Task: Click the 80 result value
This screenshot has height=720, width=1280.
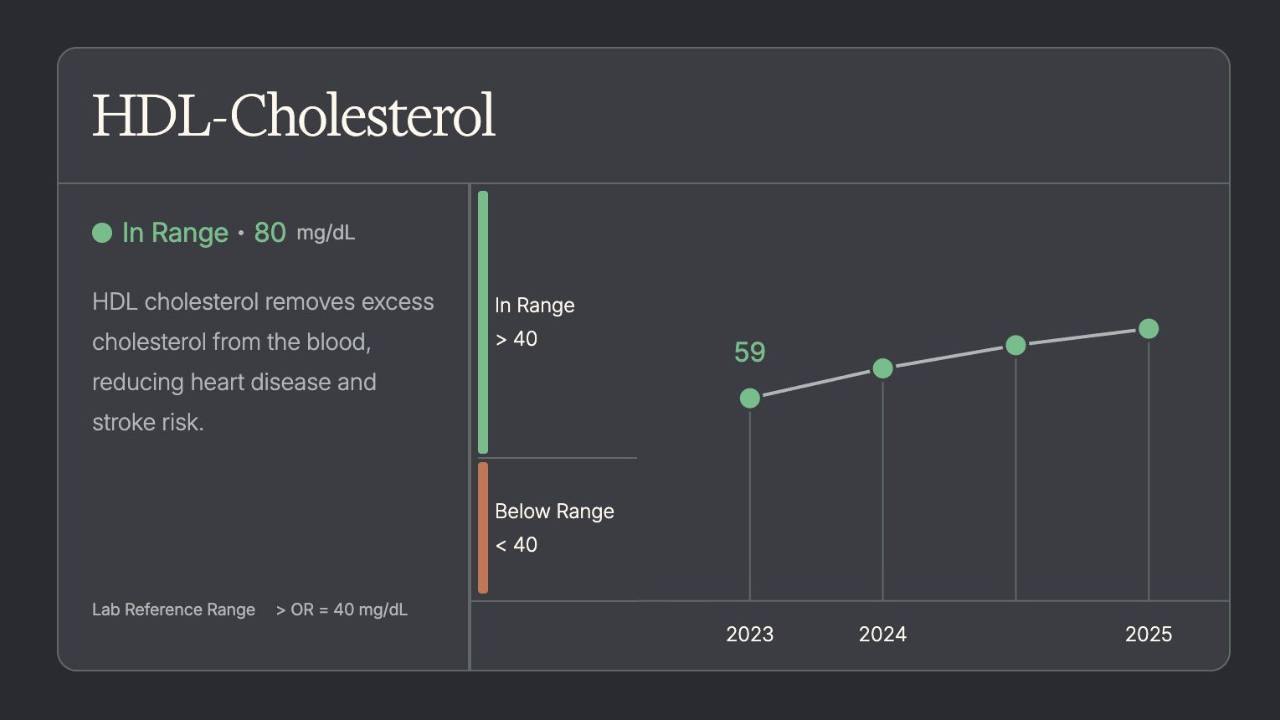Action: click(270, 233)
